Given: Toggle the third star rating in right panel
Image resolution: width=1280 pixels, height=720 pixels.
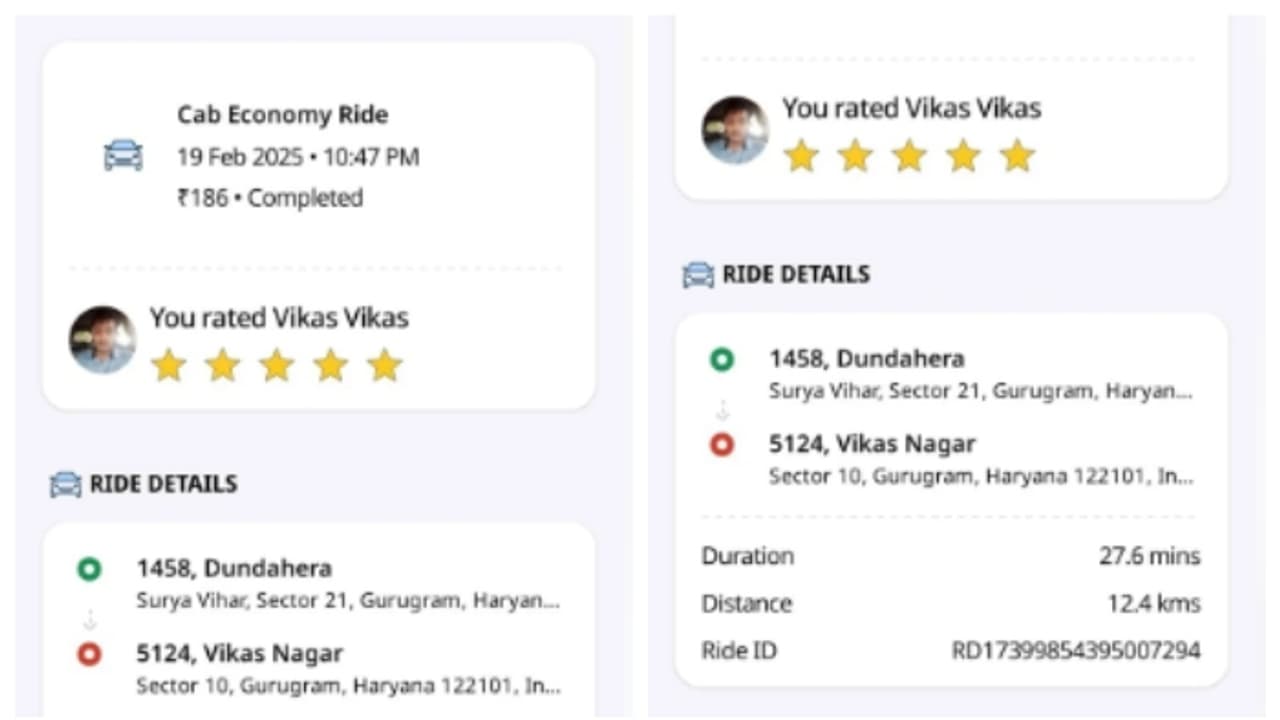Looking at the screenshot, I should (x=908, y=156).
